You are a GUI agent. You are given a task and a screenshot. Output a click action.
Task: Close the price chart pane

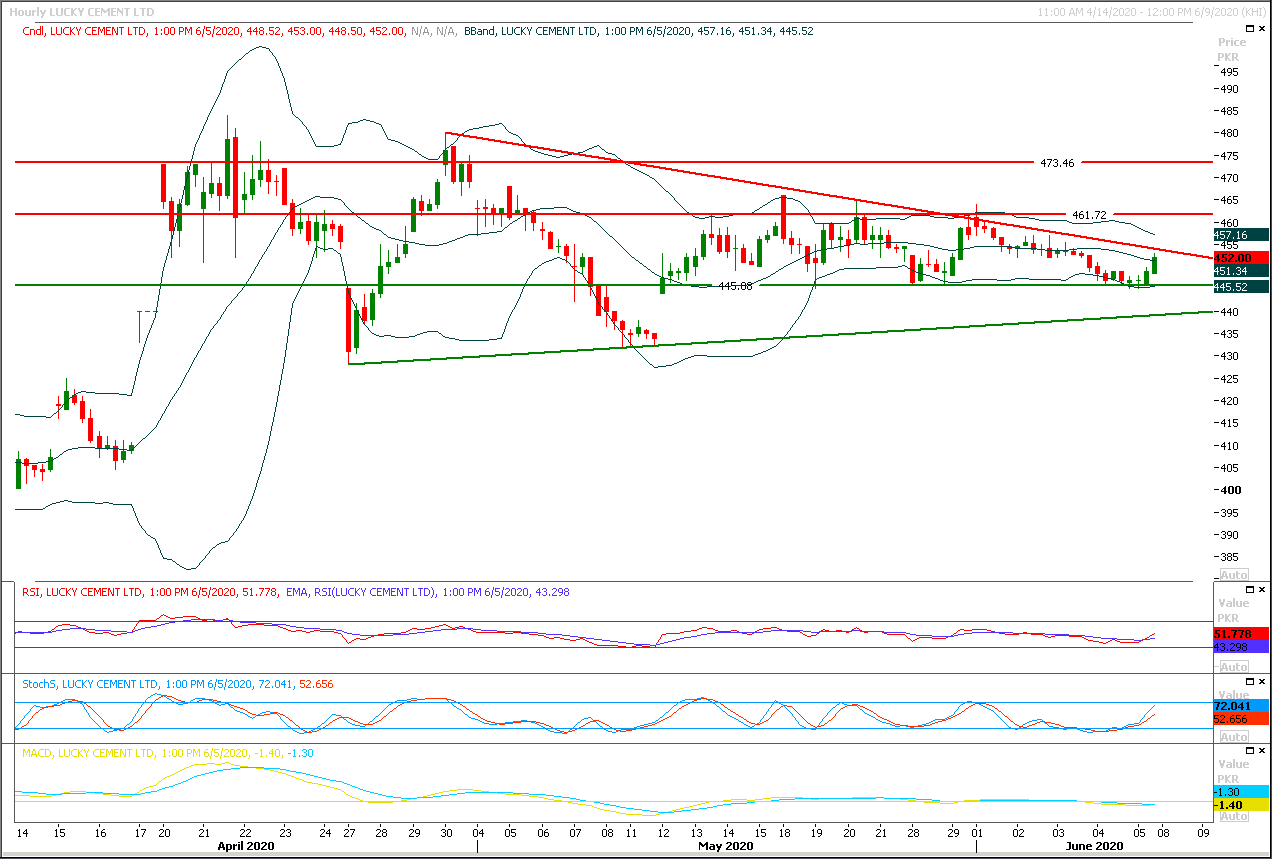click(1262, 30)
